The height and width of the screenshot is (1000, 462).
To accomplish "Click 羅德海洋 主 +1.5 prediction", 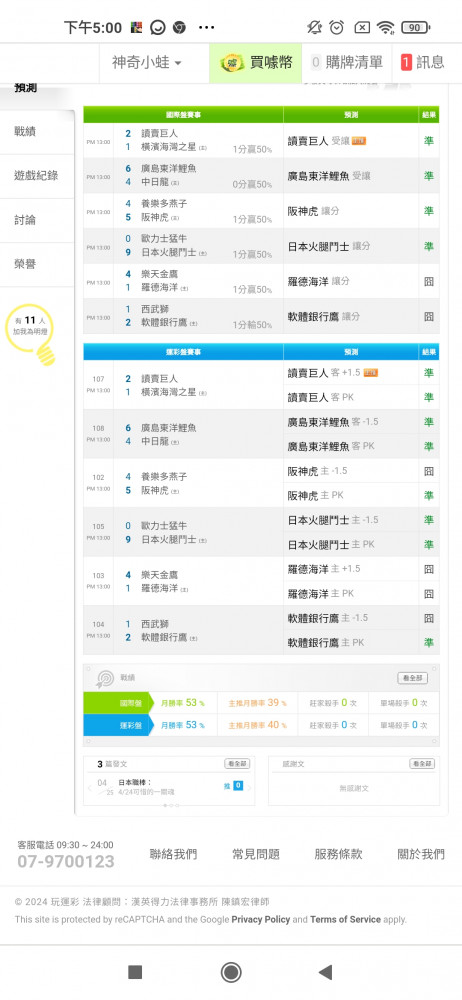I will pos(324,569).
